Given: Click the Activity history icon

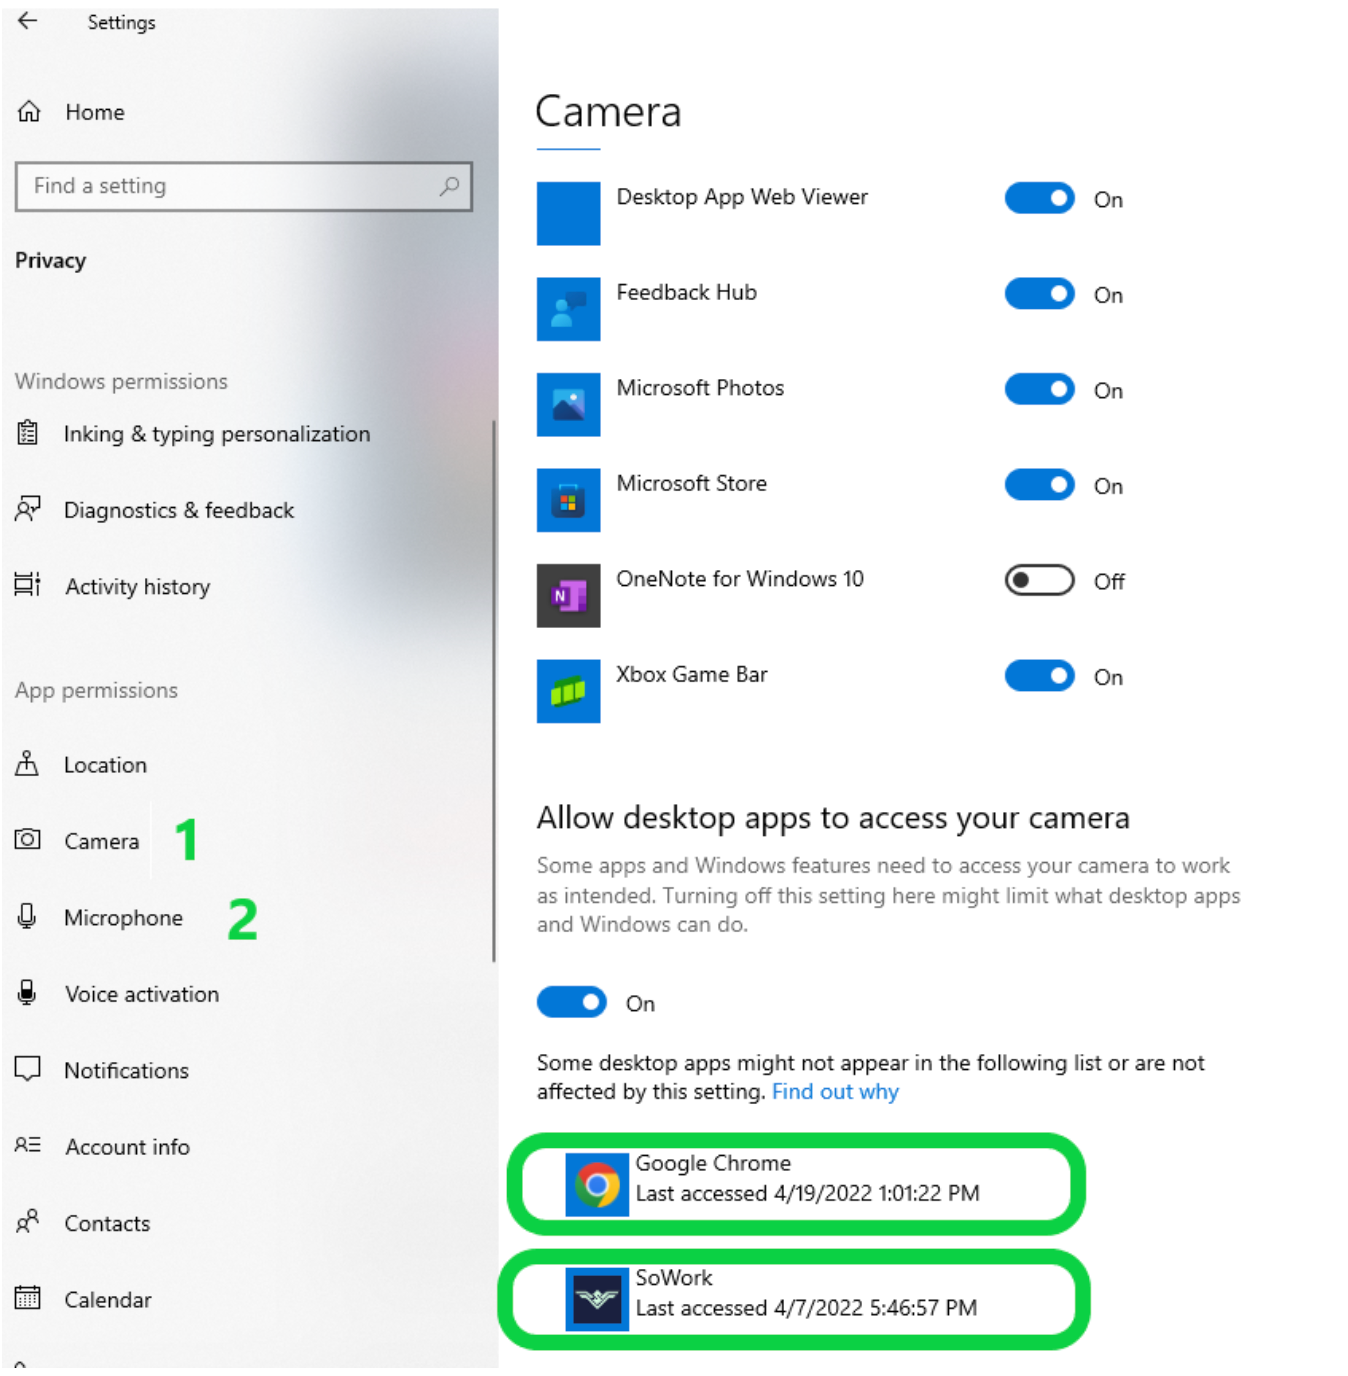Looking at the screenshot, I should coord(28,585).
